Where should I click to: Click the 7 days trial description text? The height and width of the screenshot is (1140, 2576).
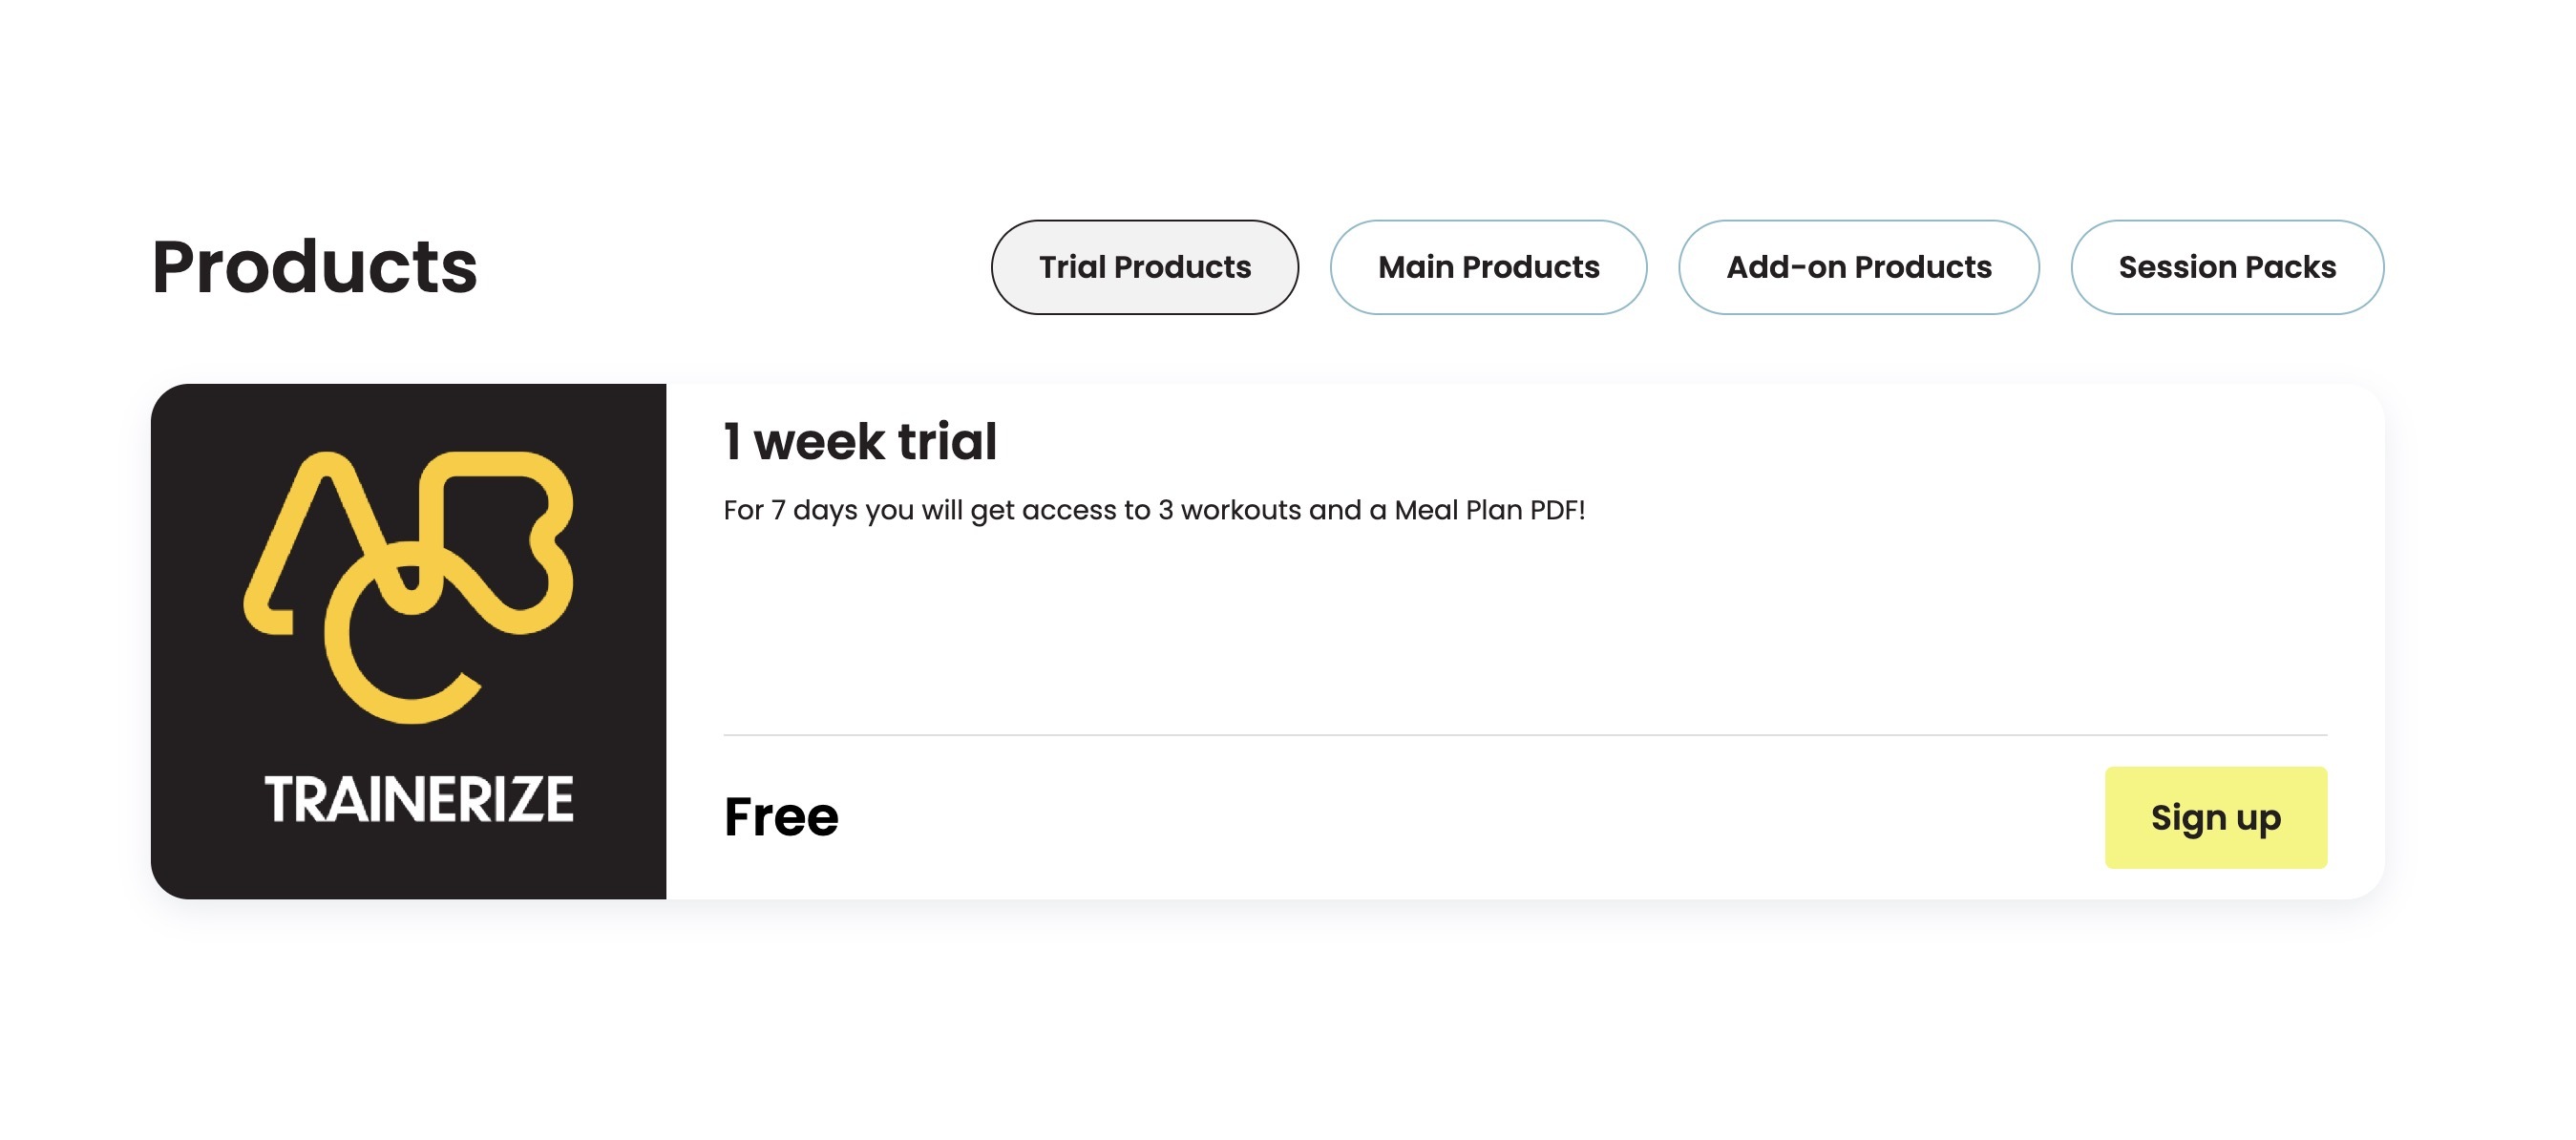pos(1153,510)
